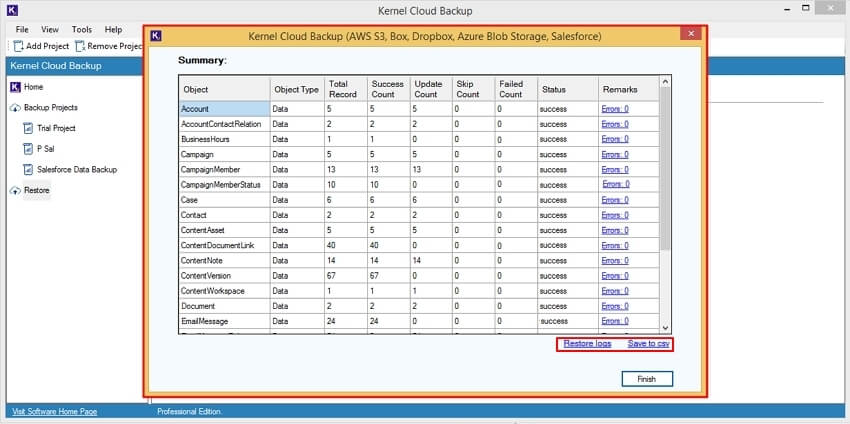Click the Failed Count column header
850x424 pixels.
click(x=516, y=89)
